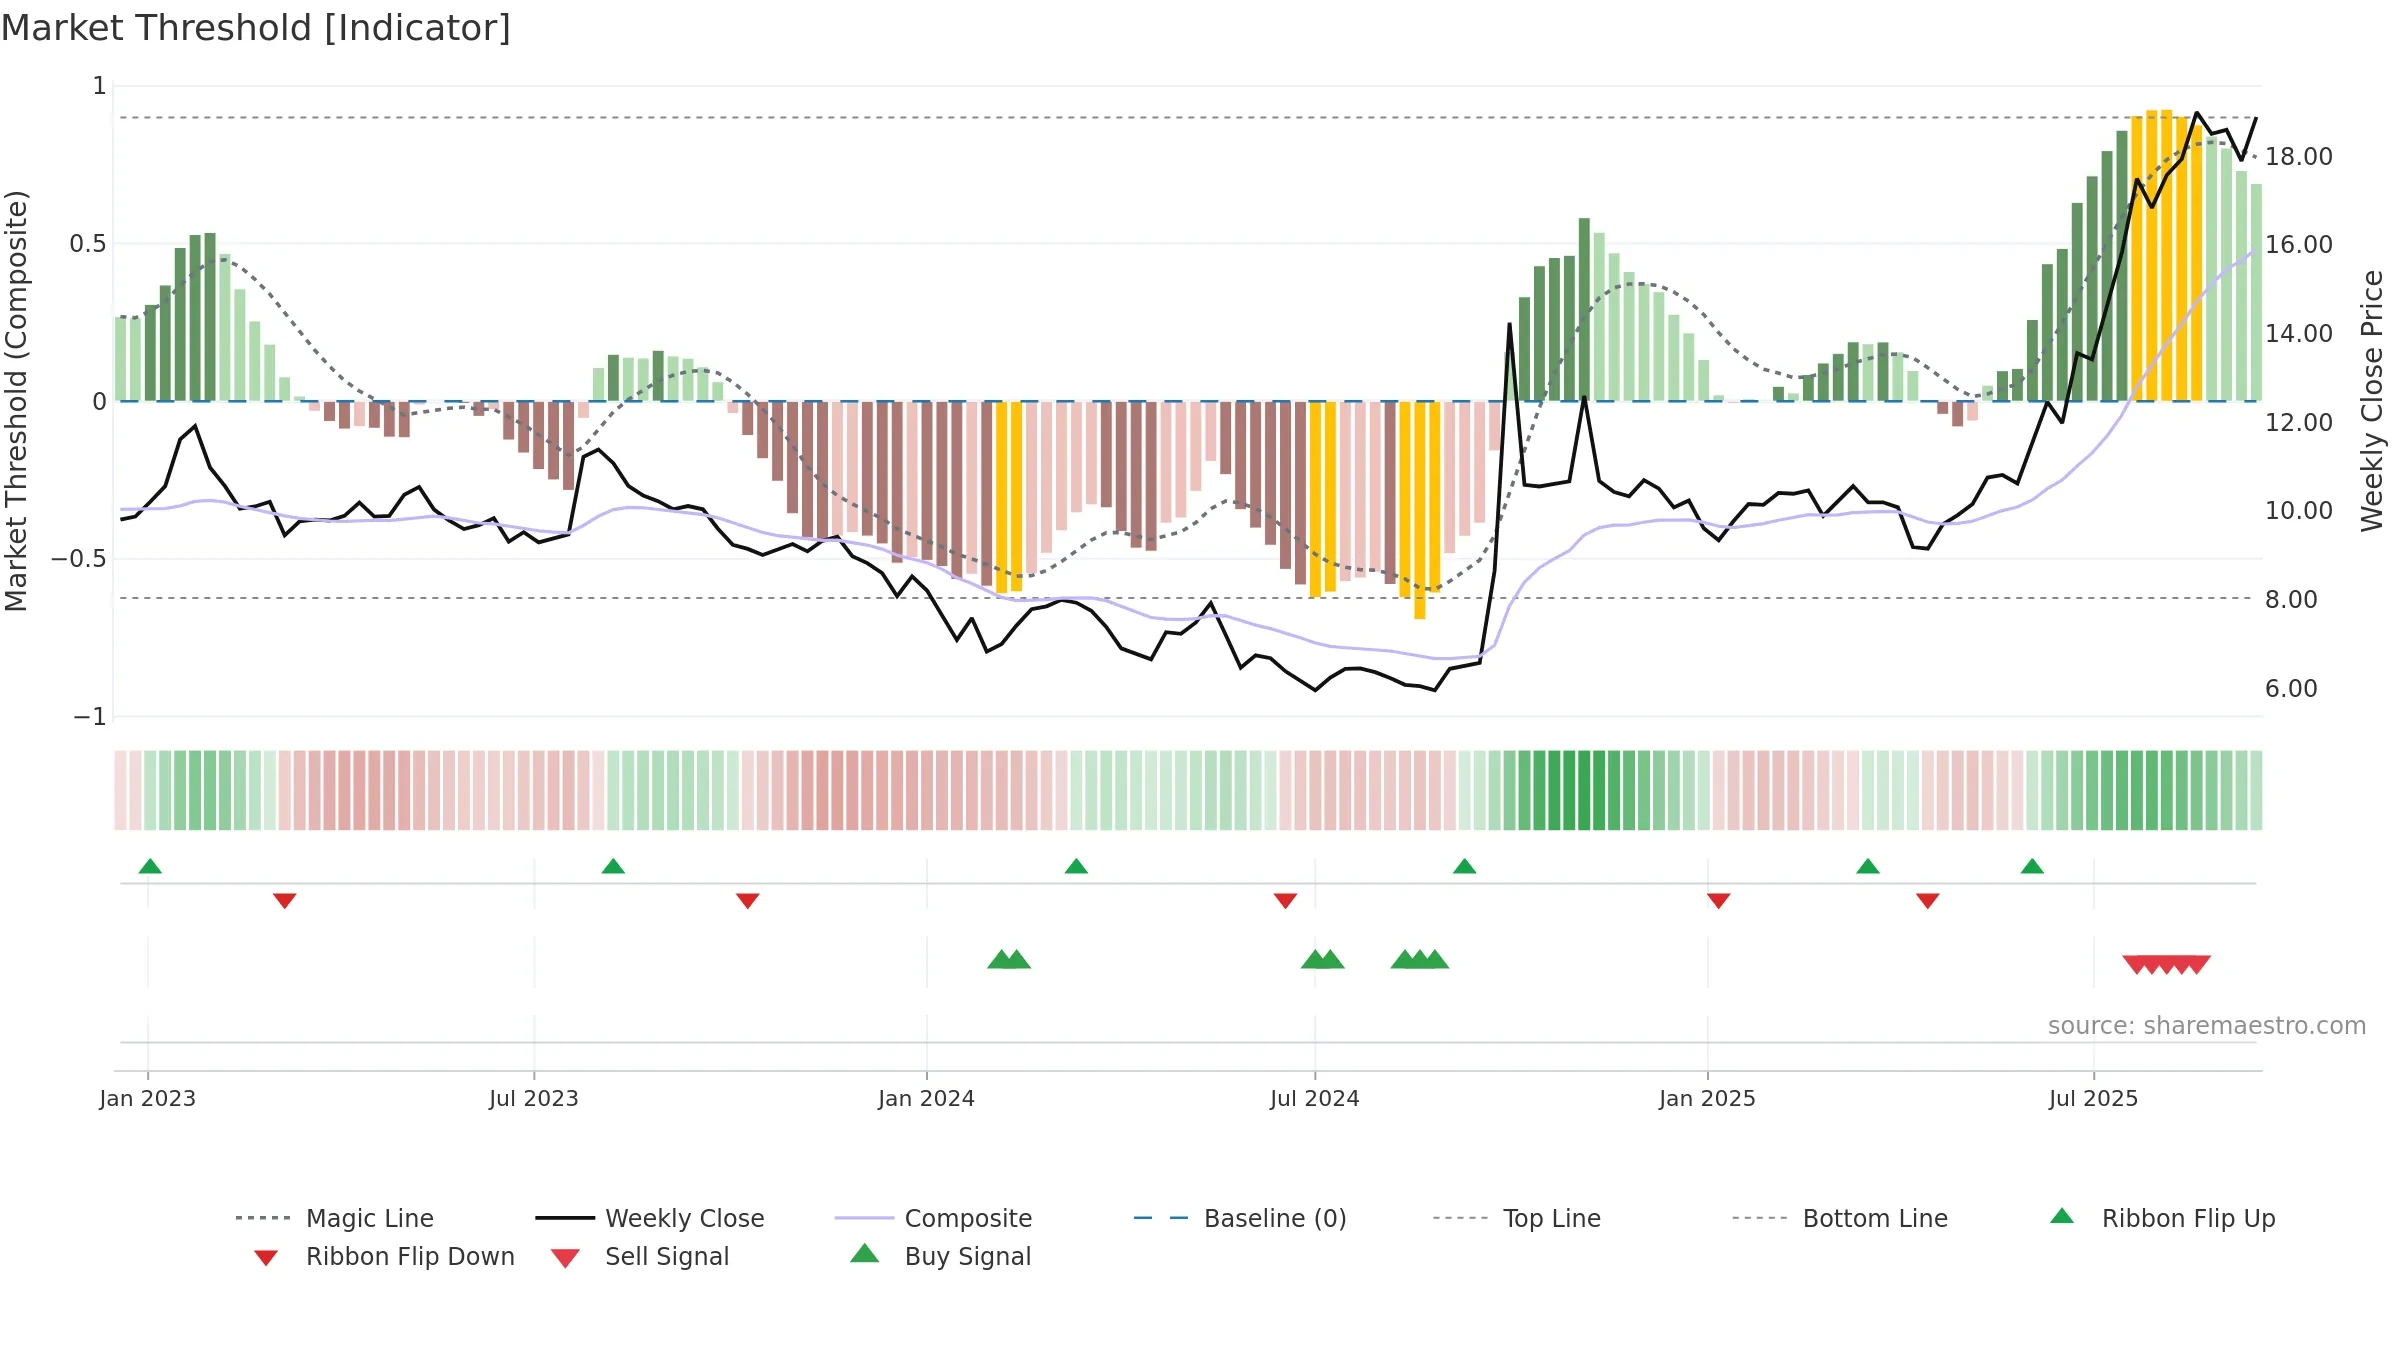2400x1350 pixels.
Task: Click the Market Threshold [Indicator] chart title
Action: 256,28
